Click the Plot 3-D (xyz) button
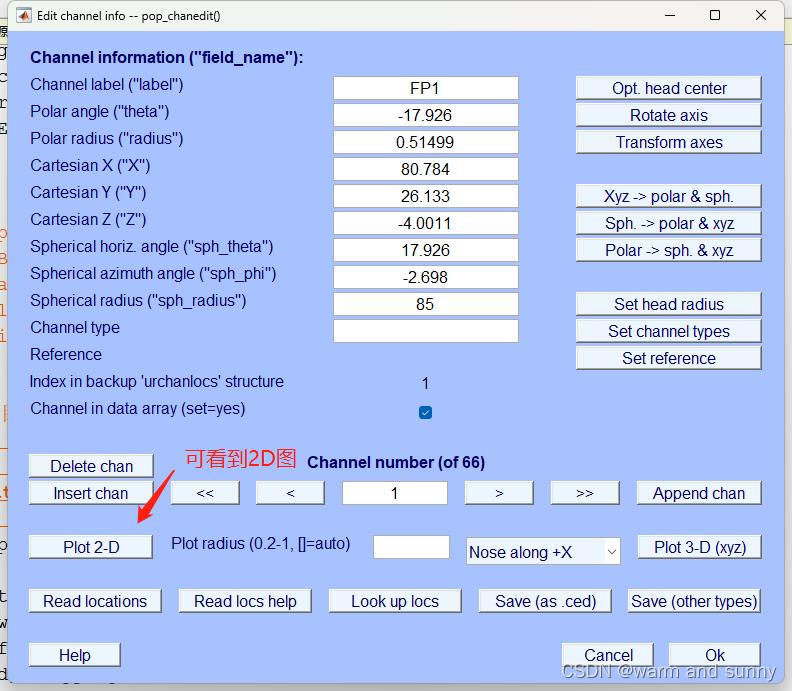The height and width of the screenshot is (691, 792). pos(700,547)
